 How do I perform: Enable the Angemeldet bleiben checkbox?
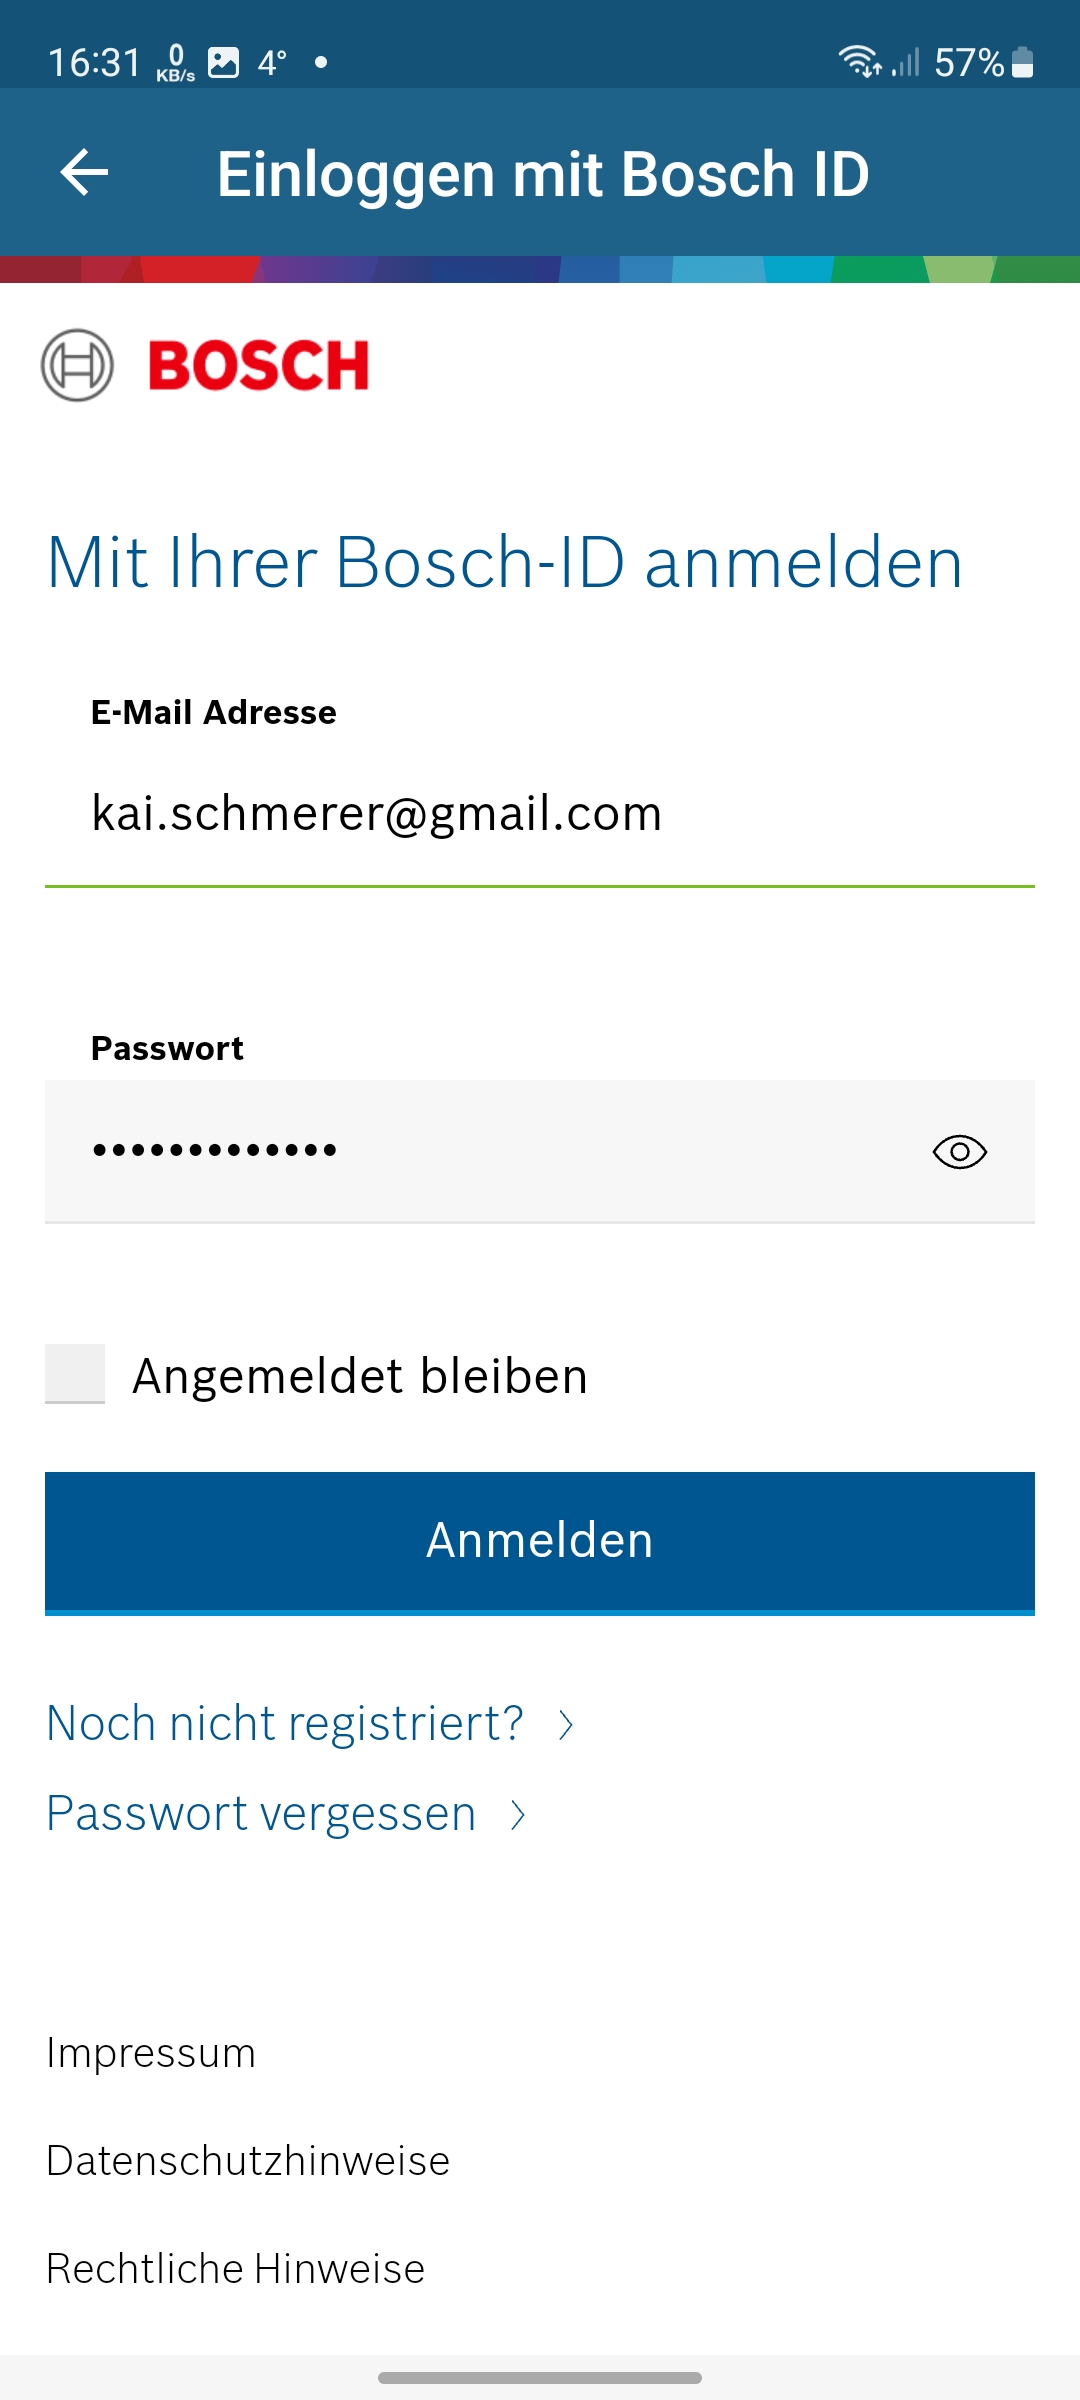coord(75,1374)
